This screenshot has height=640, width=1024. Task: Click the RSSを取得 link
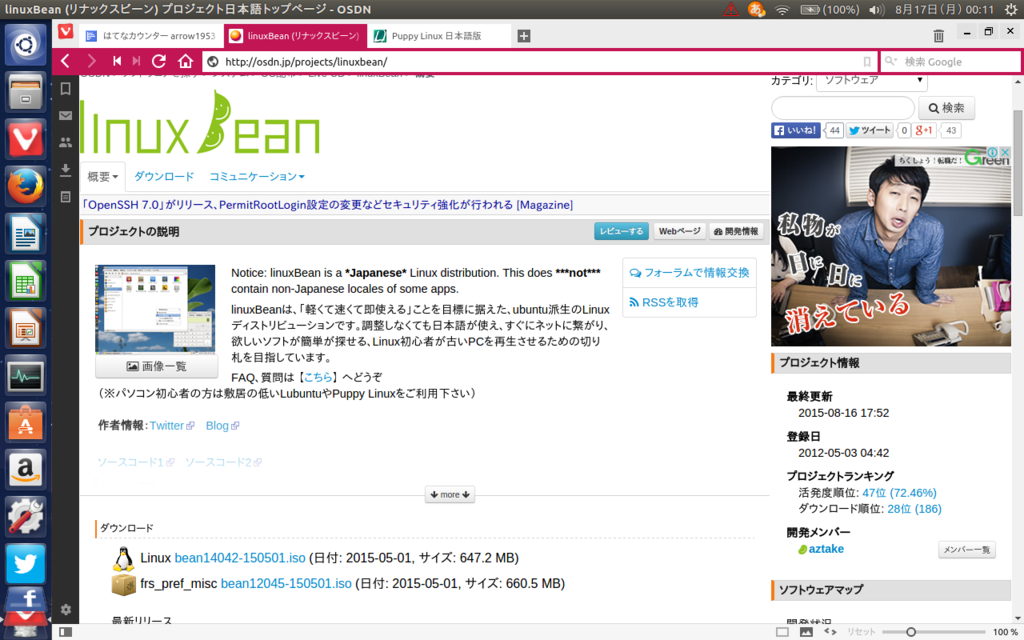pyautogui.click(x=664, y=302)
